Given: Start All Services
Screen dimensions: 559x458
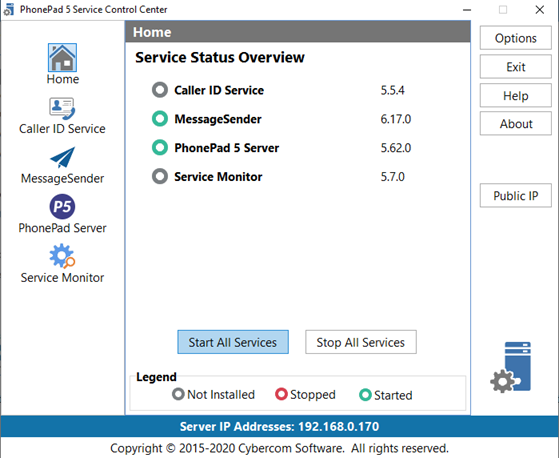Looking at the screenshot, I should coord(233,342).
